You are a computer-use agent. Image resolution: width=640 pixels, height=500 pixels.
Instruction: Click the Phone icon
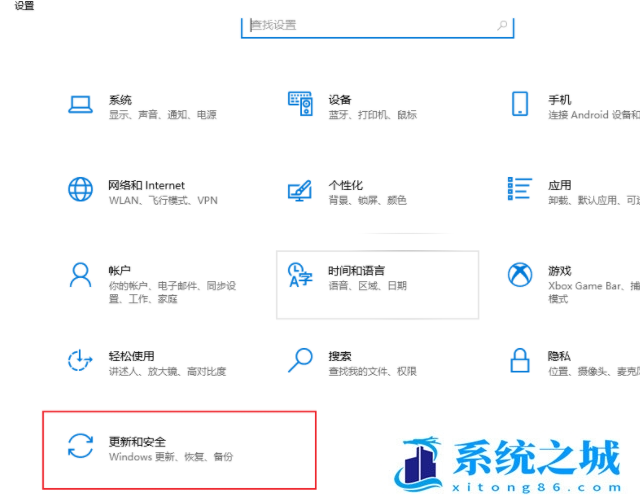tap(520, 104)
